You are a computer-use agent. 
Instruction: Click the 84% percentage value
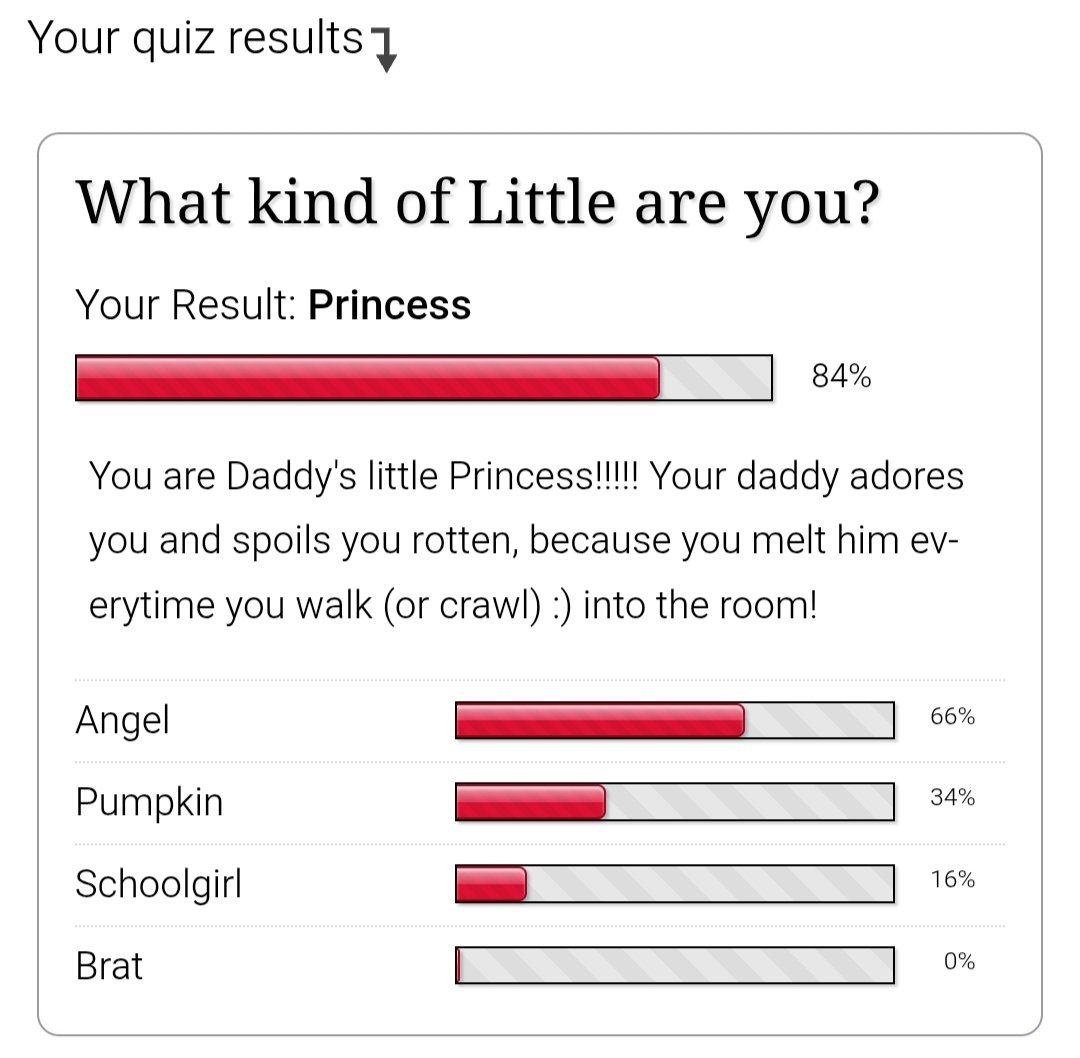click(841, 376)
